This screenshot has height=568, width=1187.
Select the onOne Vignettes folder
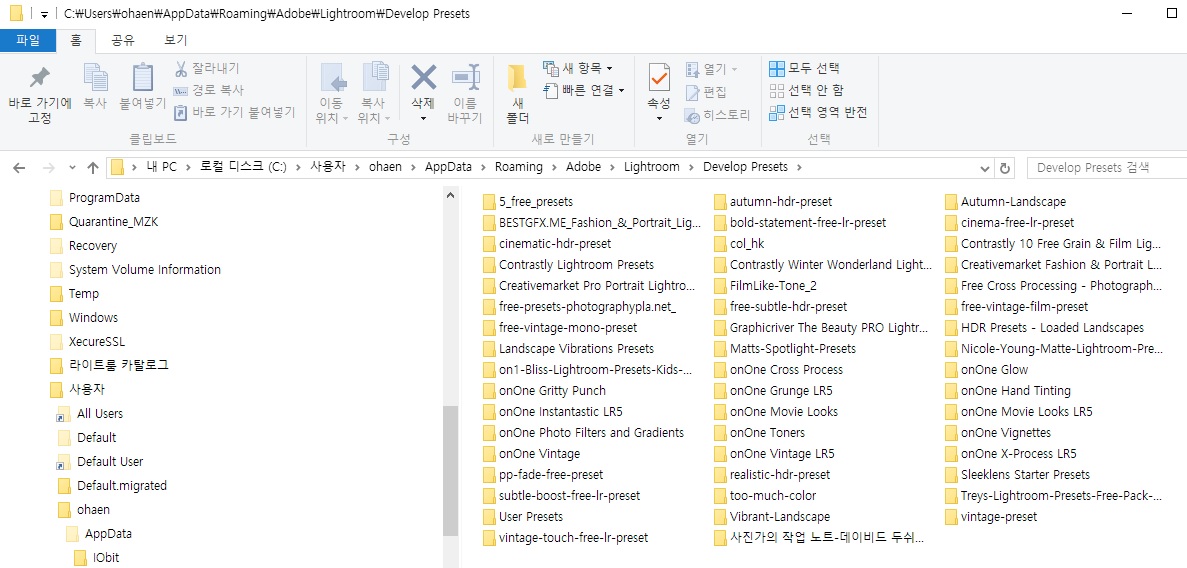pos(1005,433)
